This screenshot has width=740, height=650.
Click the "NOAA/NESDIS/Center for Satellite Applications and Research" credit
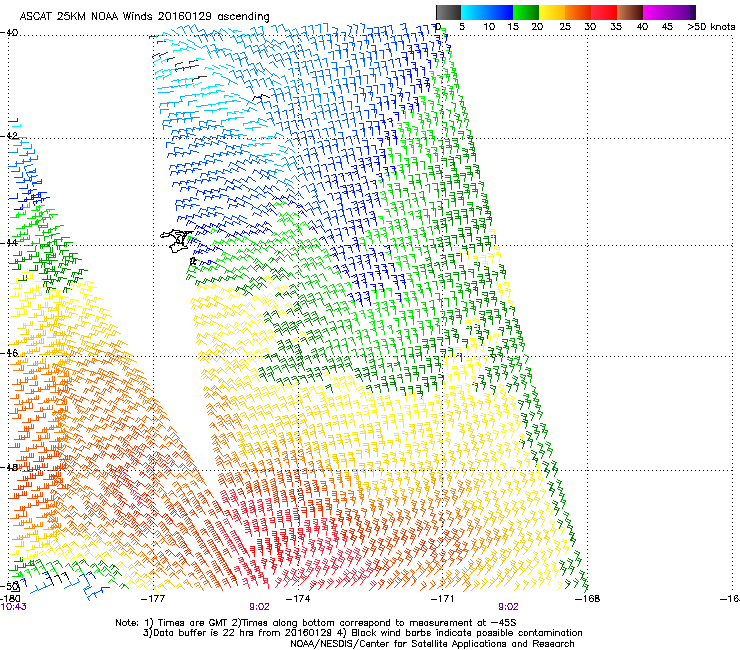[432, 643]
